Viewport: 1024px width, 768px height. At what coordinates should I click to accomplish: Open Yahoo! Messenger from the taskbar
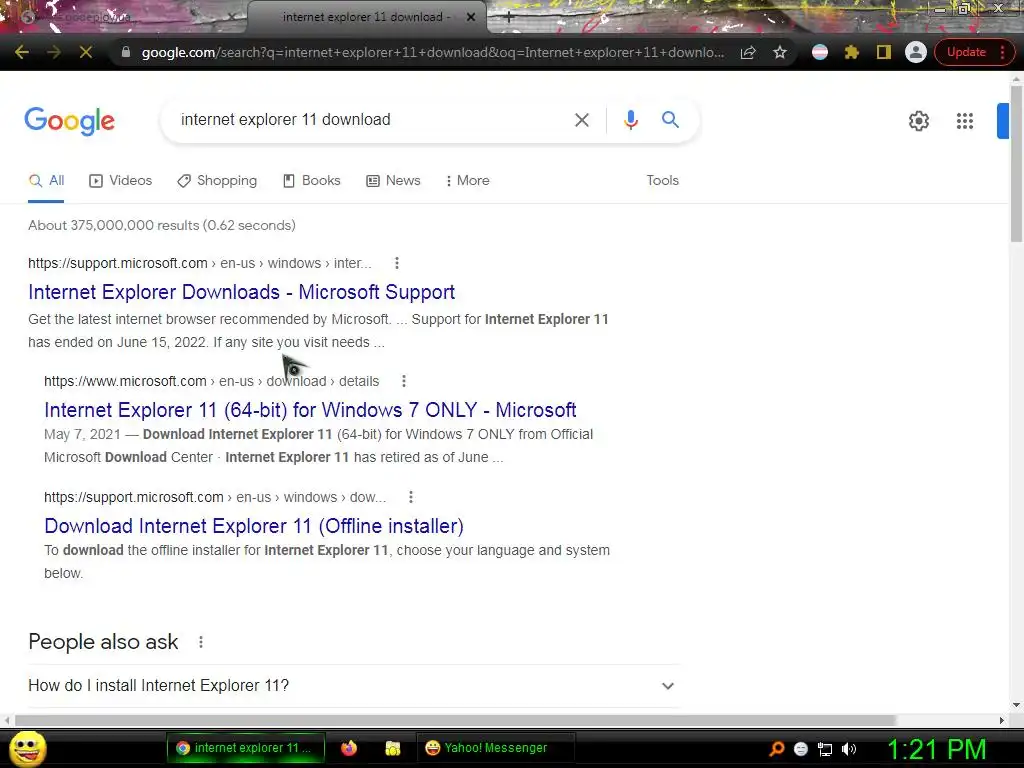point(496,748)
